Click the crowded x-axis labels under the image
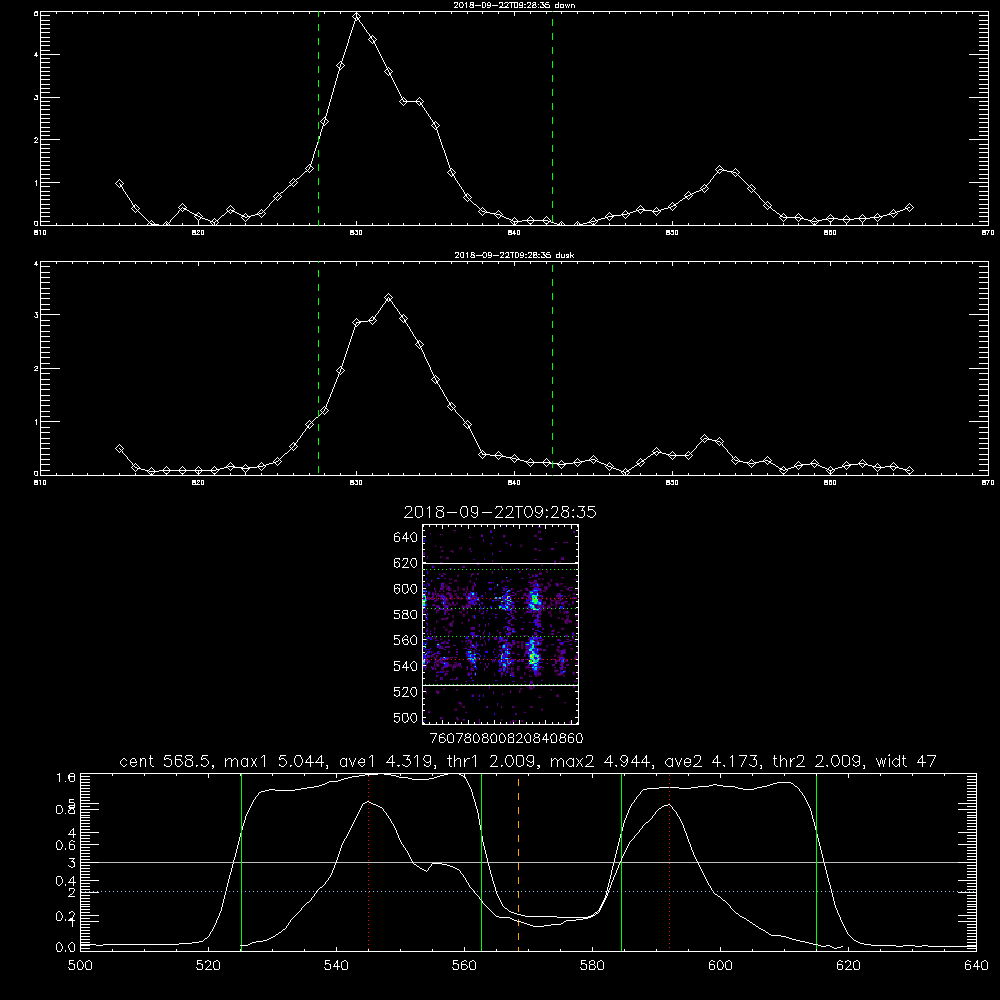 (x=506, y=738)
